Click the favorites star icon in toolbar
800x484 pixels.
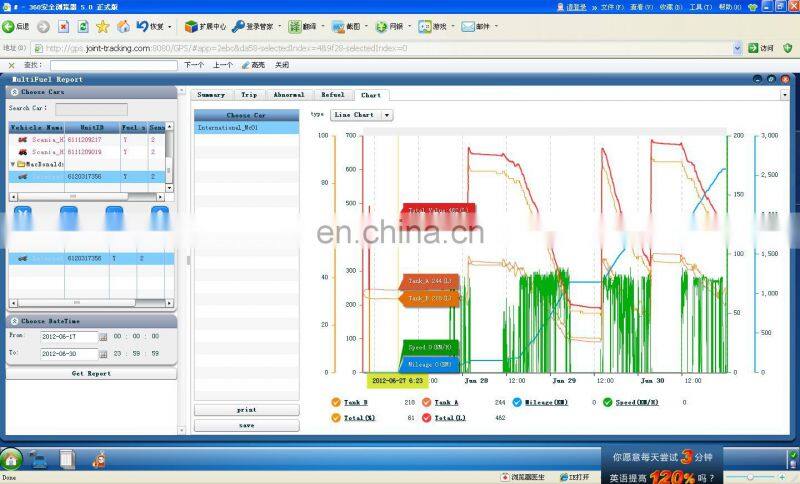(102, 26)
